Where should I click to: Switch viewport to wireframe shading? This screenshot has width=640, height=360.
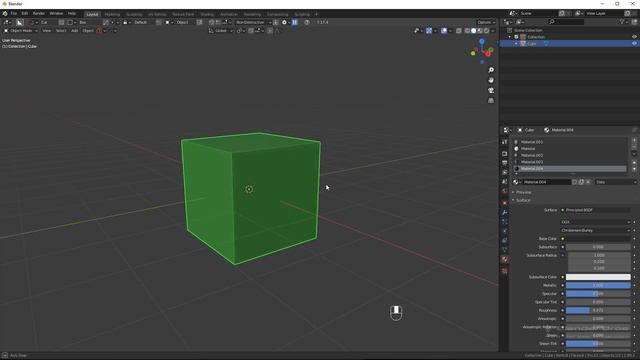pyautogui.click(x=467, y=31)
